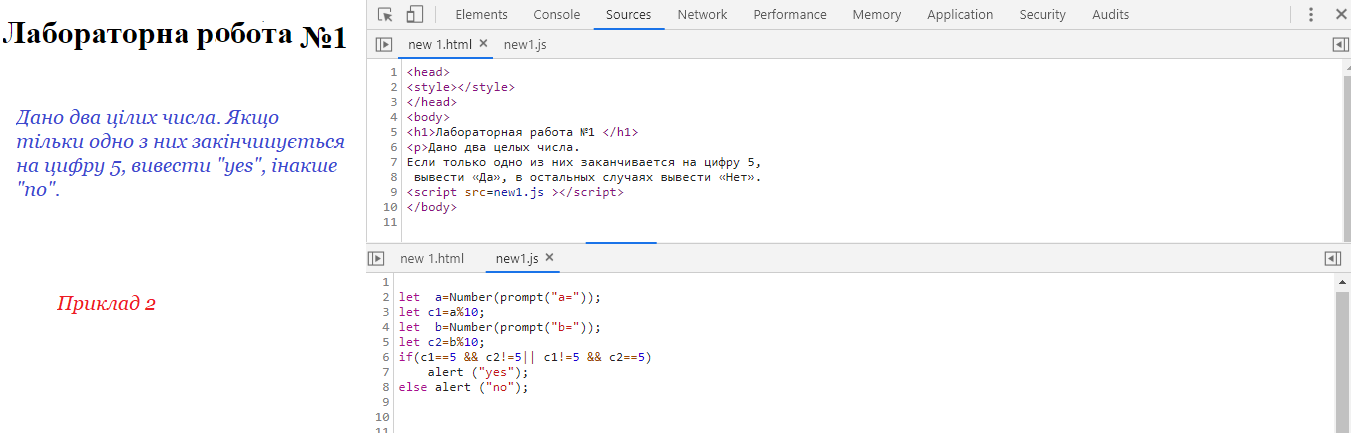Viewport: 1351px width, 437px height.
Task: Set breakpoint on line 6 of new1.js
Action: (x=385, y=357)
